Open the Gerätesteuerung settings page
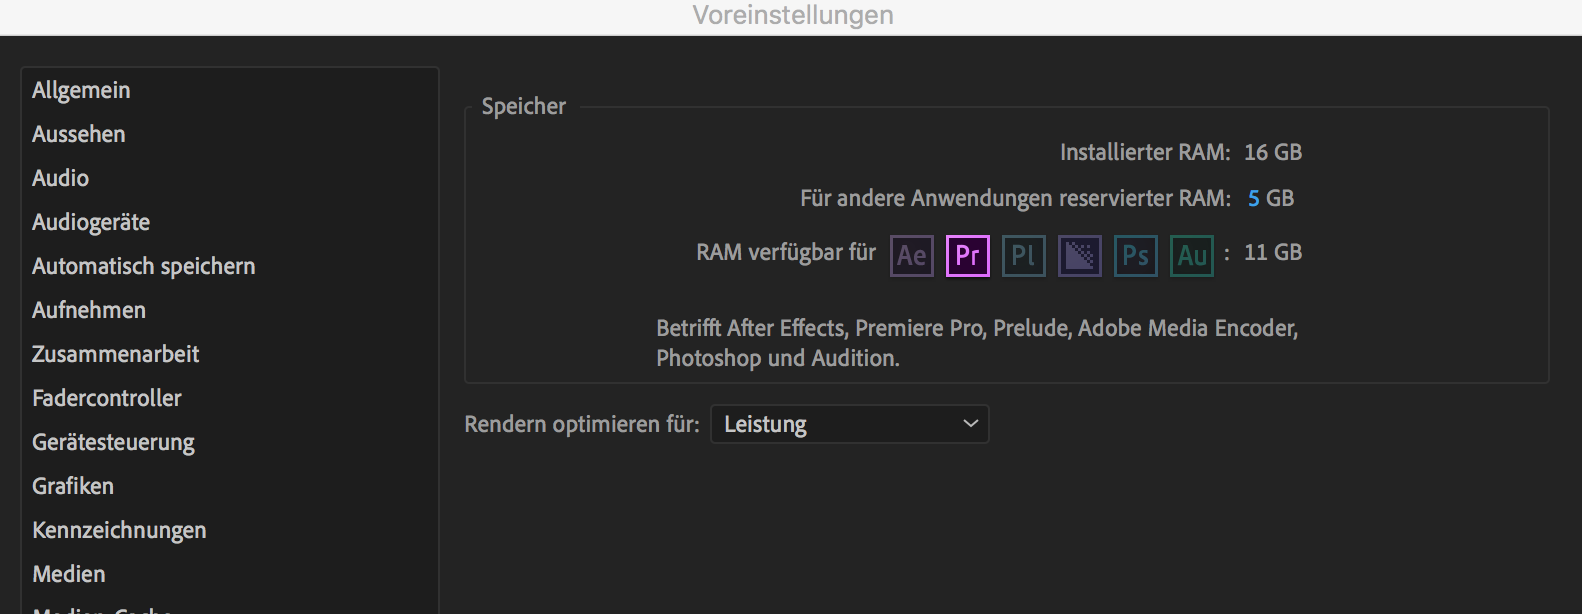 point(114,442)
